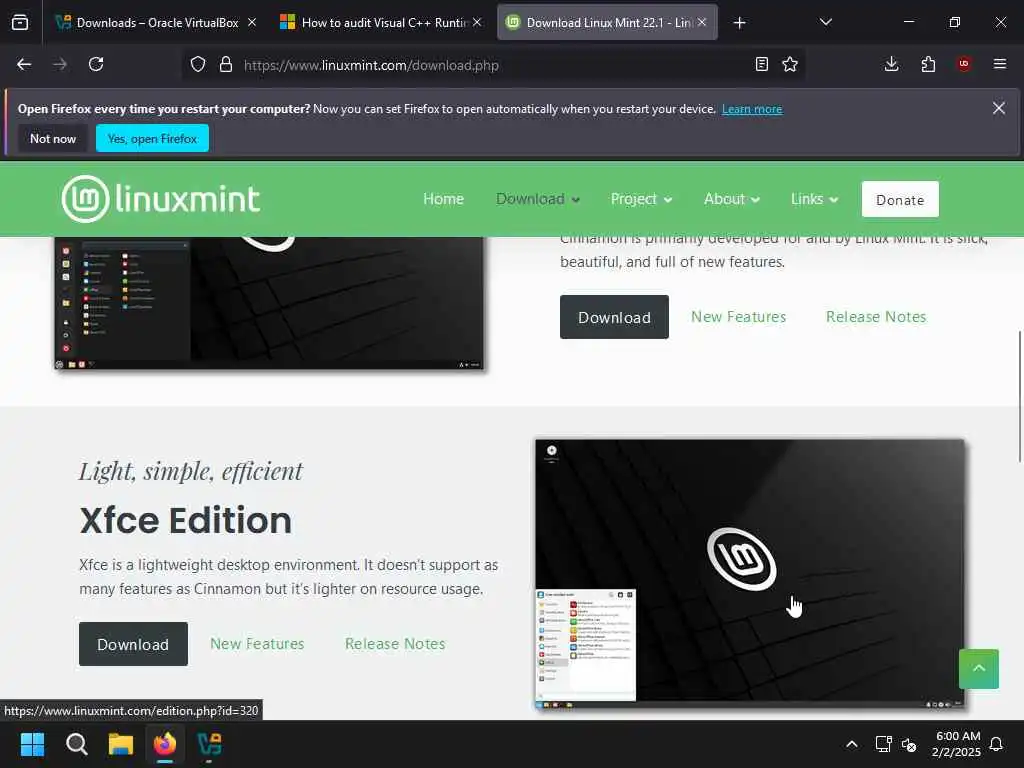Select Download Linux Mint 22.1 tab
Screen dimensions: 1024x768
point(607,22)
